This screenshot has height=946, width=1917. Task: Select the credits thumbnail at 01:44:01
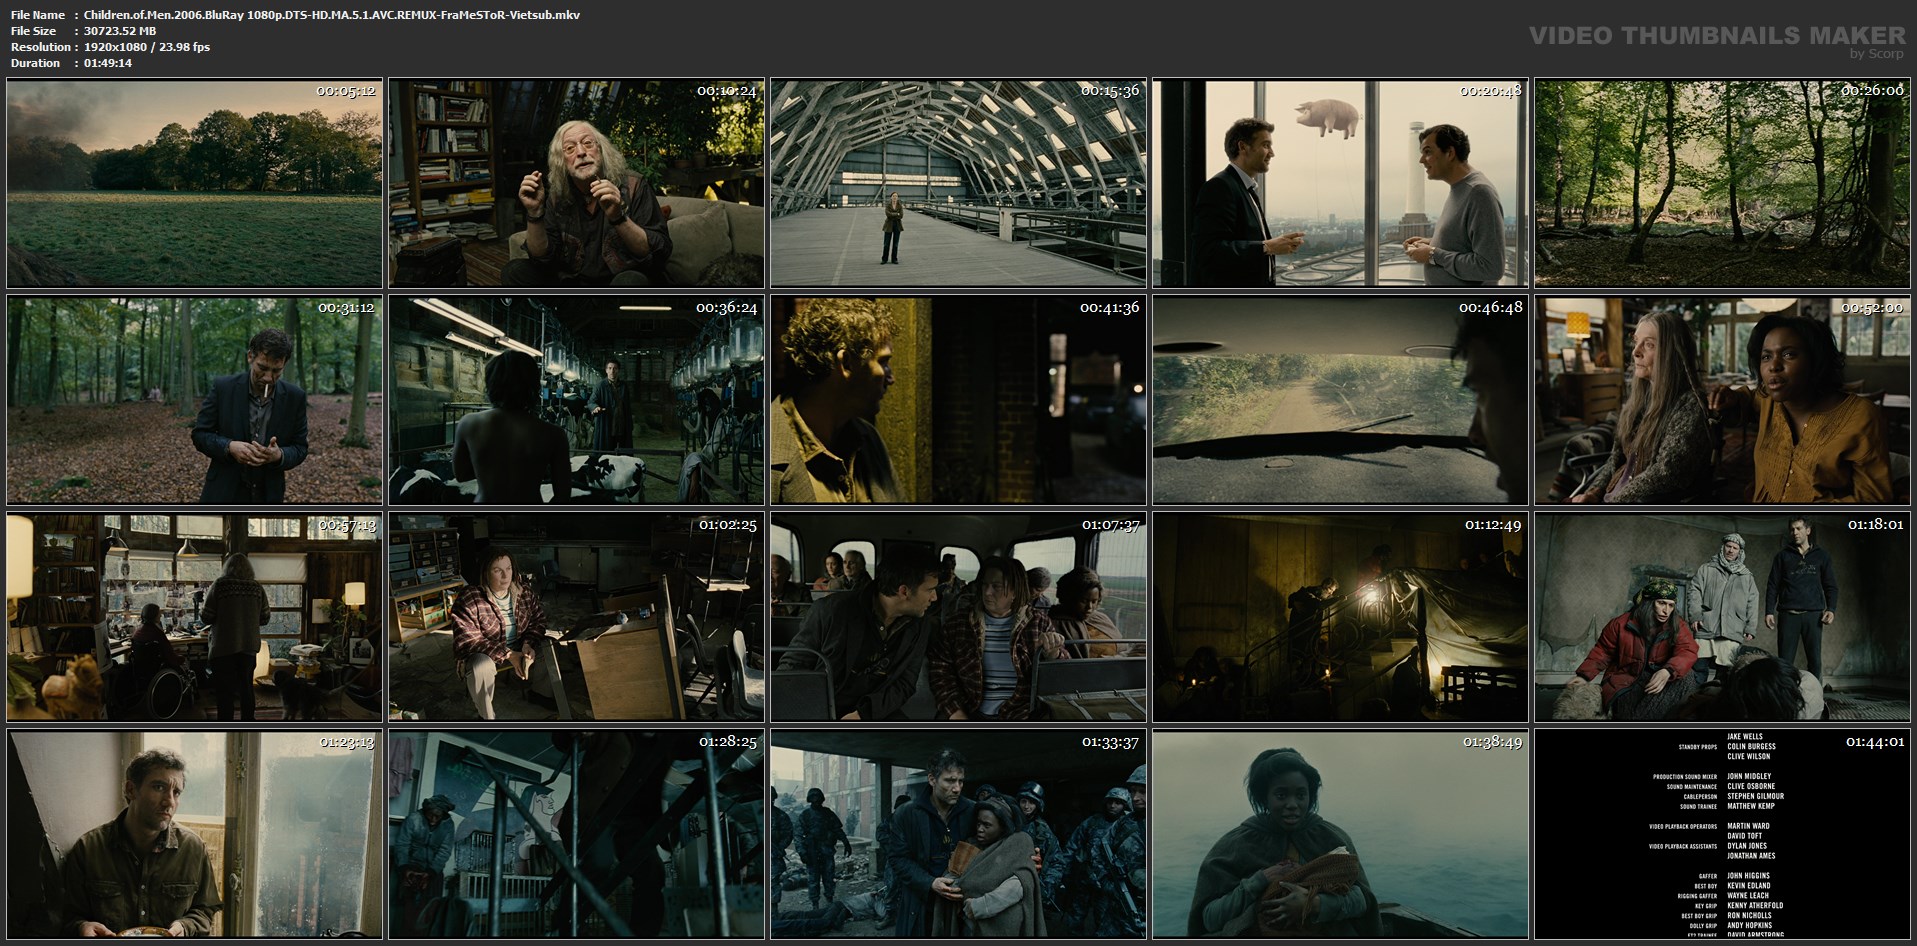(1723, 834)
